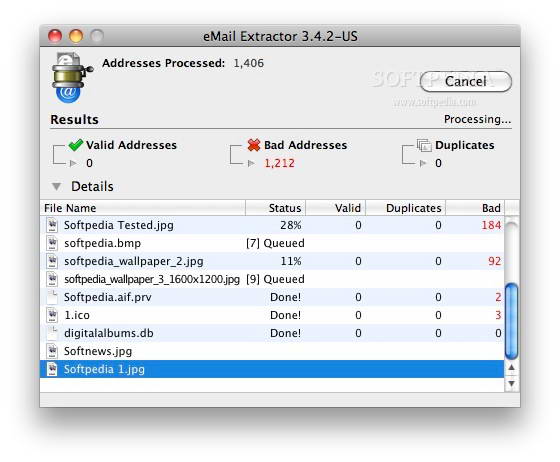Click Done! status for digitalalbums.db
This screenshot has height=462, width=560.
click(x=285, y=333)
